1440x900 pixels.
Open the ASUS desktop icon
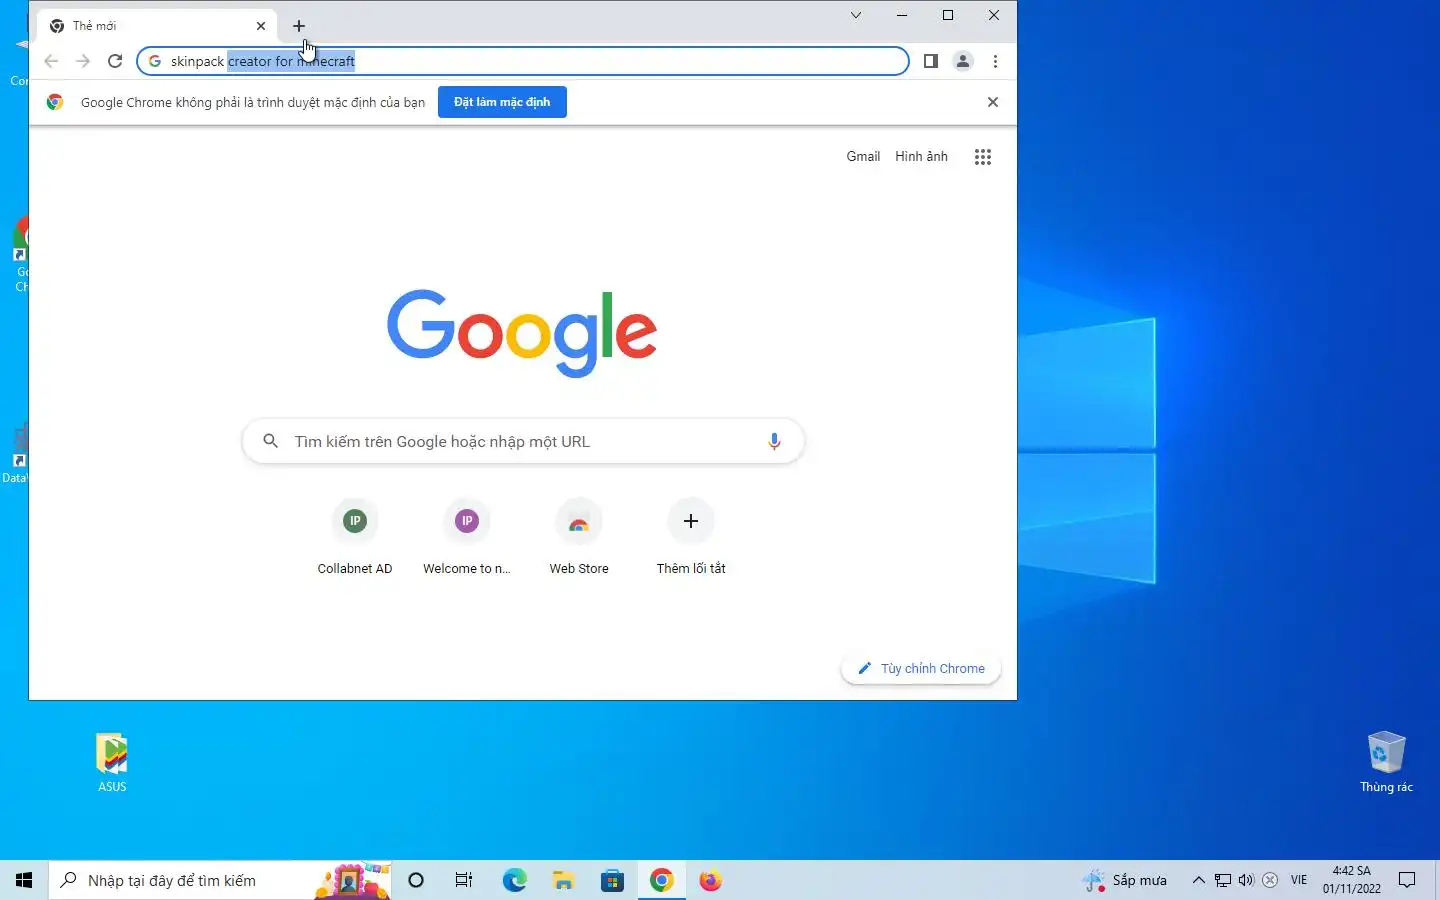[112, 762]
